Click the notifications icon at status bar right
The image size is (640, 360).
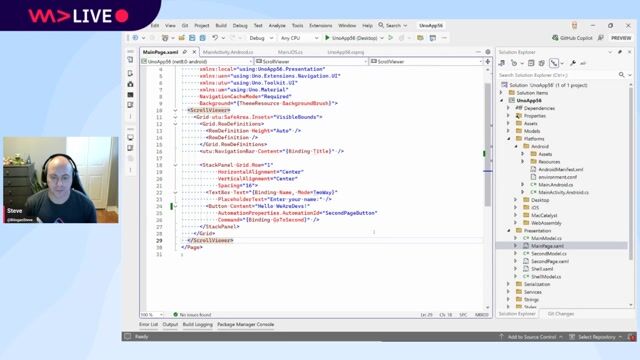click(x=632, y=337)
